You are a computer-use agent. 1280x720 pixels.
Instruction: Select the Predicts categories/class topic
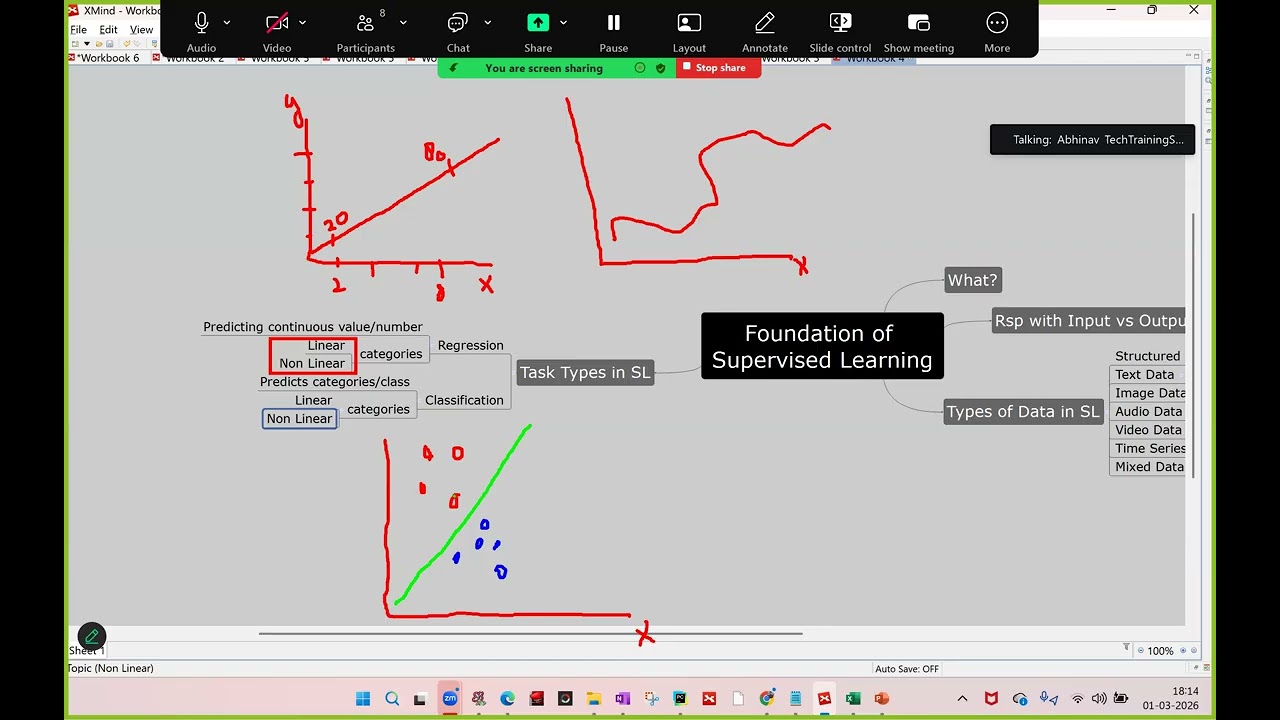pyautogui.click(x=335, y=382)
